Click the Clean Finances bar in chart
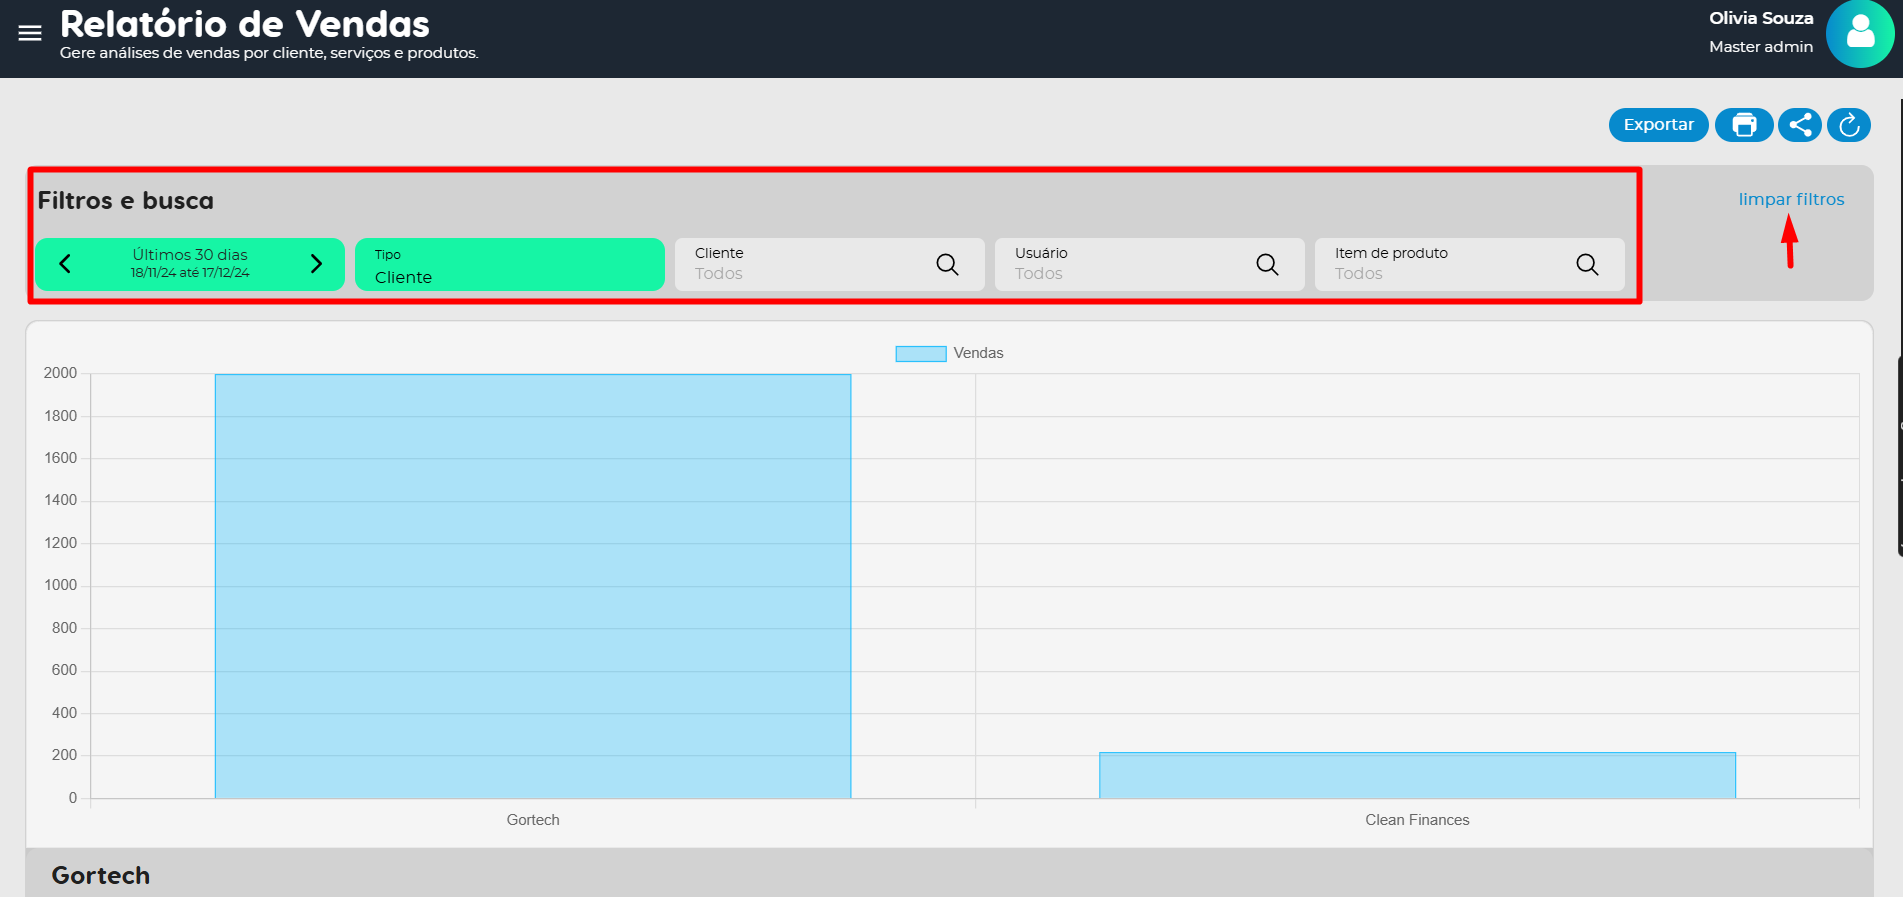1903x897 pixels. pos(1417,775)
